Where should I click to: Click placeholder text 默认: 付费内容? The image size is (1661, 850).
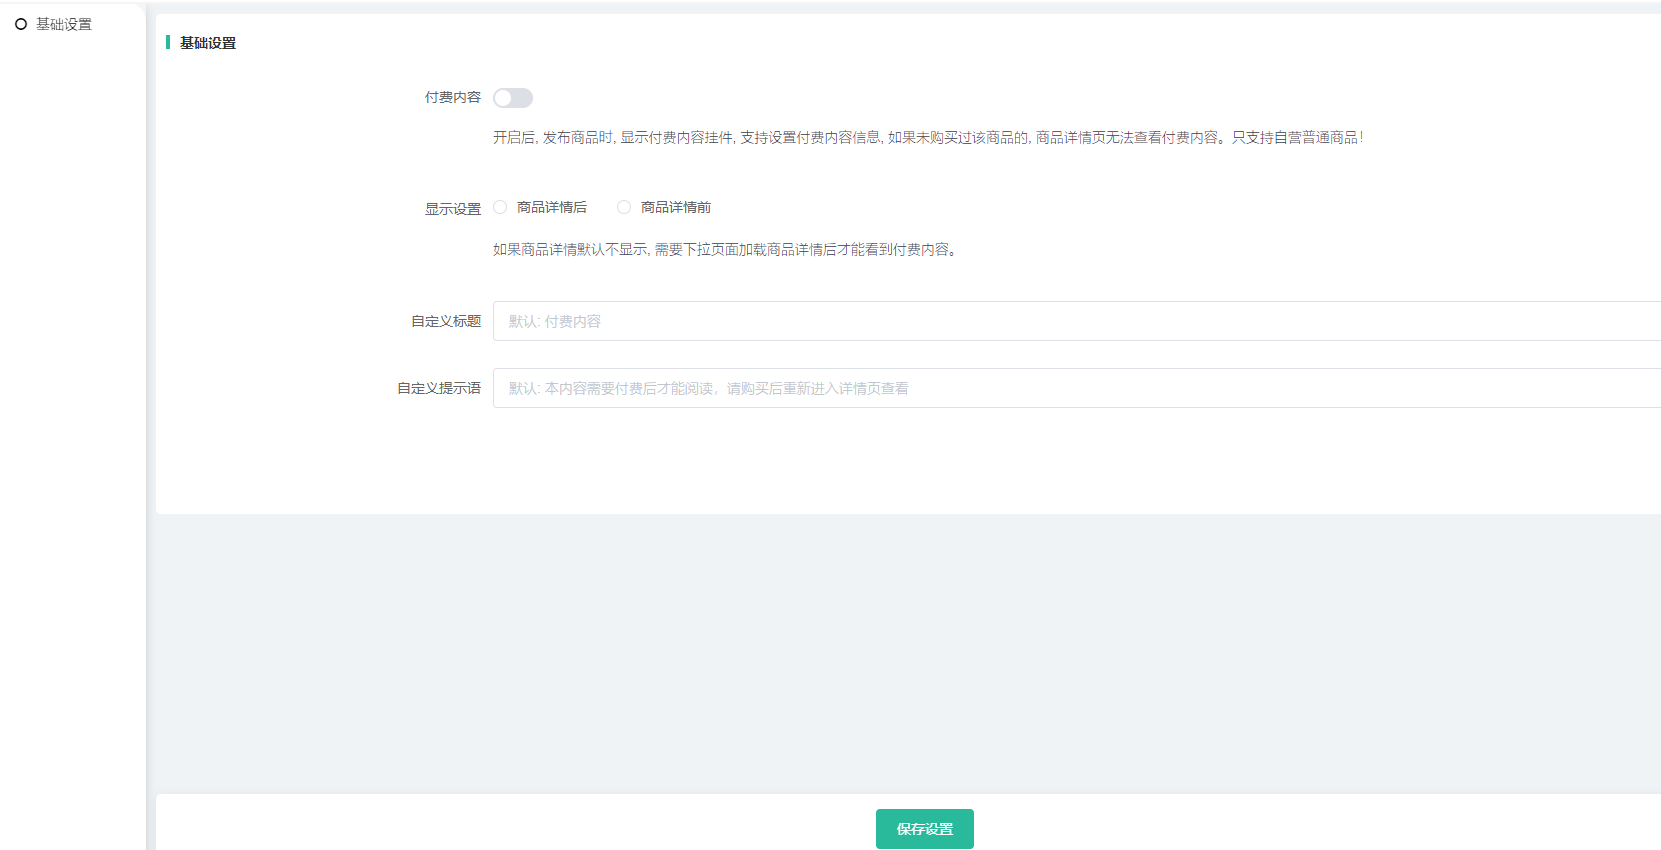(x=554, y=321)
